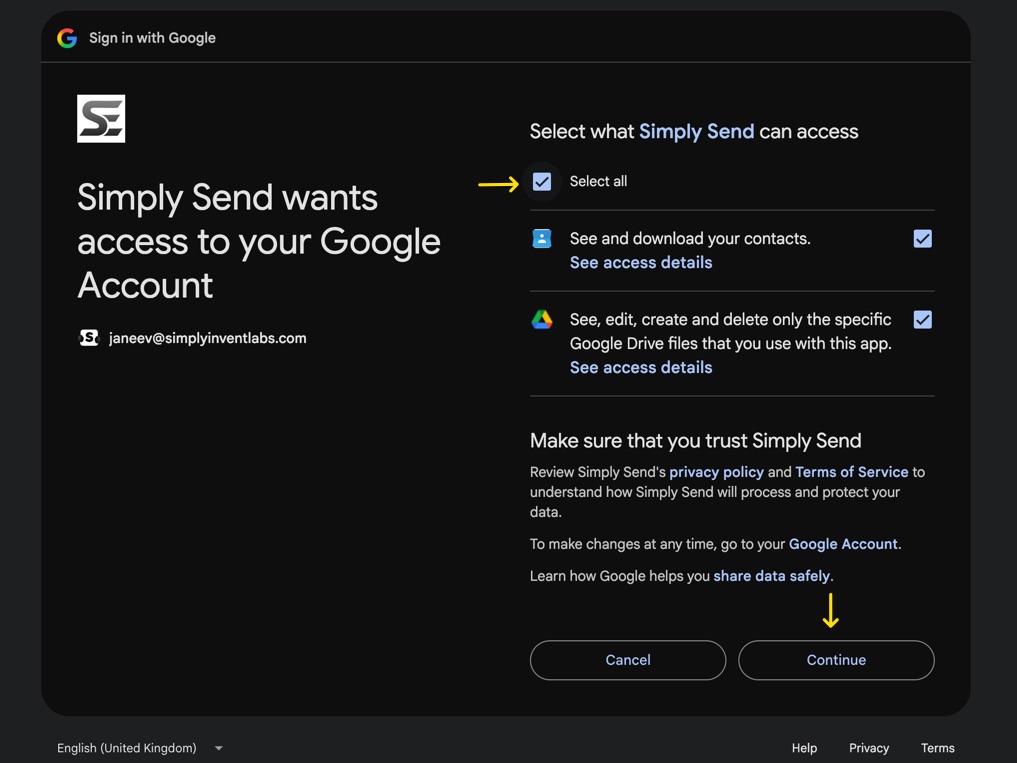Click the Simply Send SE logo
This screenshot has height=763, width=1017.
(x=101, y=119)
